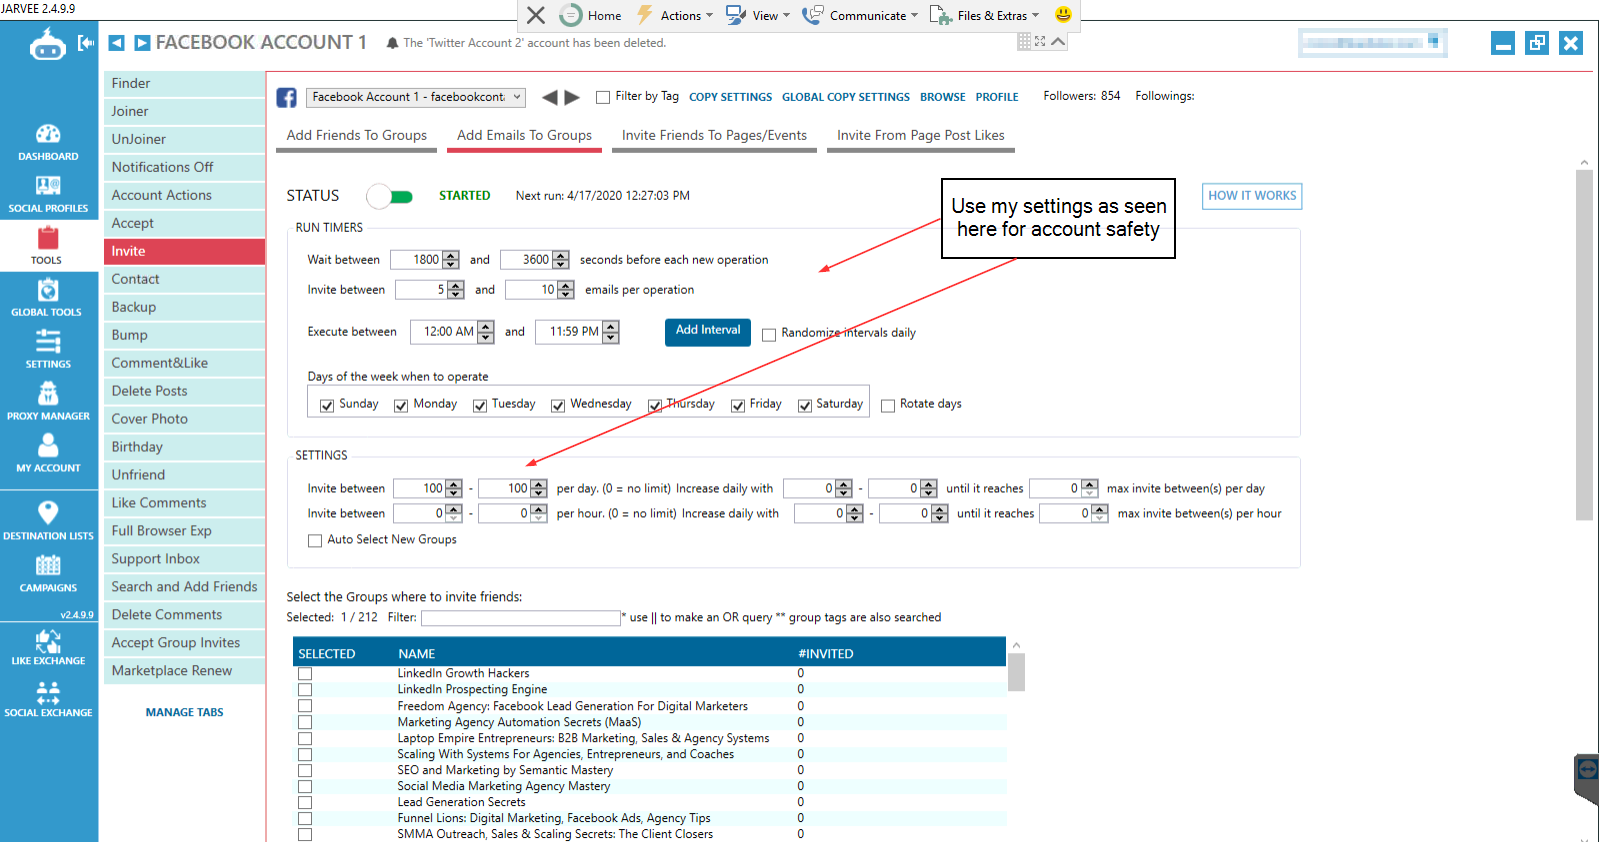The image size is (1599, 842).
Task: Open Campaigns in sidebar
Action: pos(48,574)
